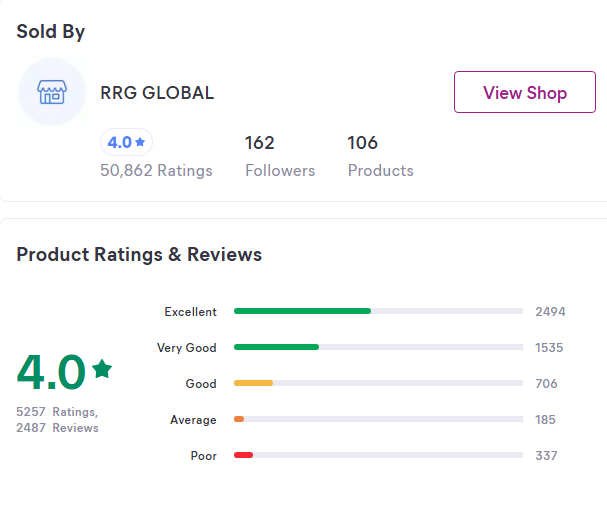Viewport: 607px width, 517px height.
Task: Click the 4.0 seller rating badge
Action: point(126,142)
